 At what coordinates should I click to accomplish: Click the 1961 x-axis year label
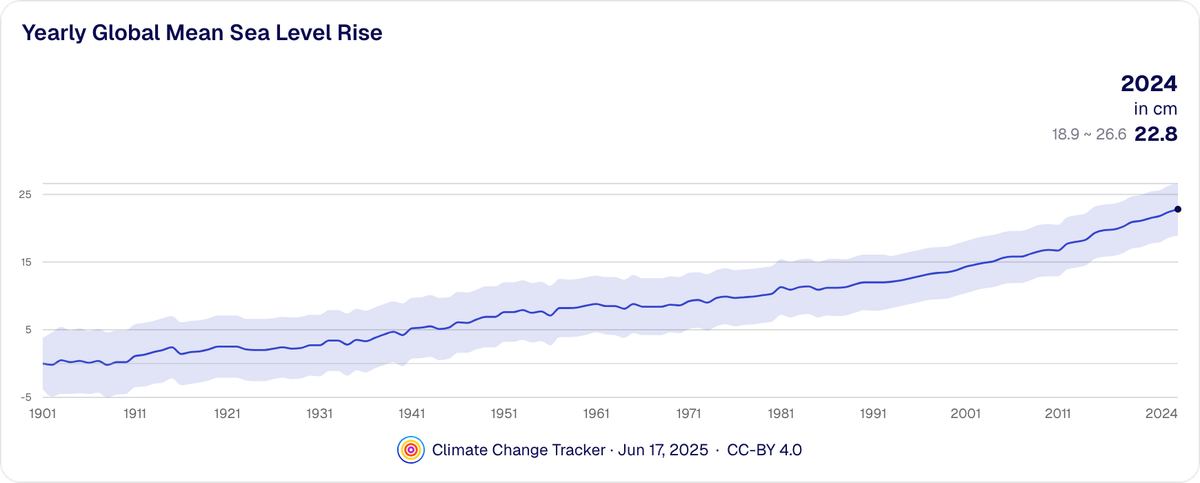(597, 413)
